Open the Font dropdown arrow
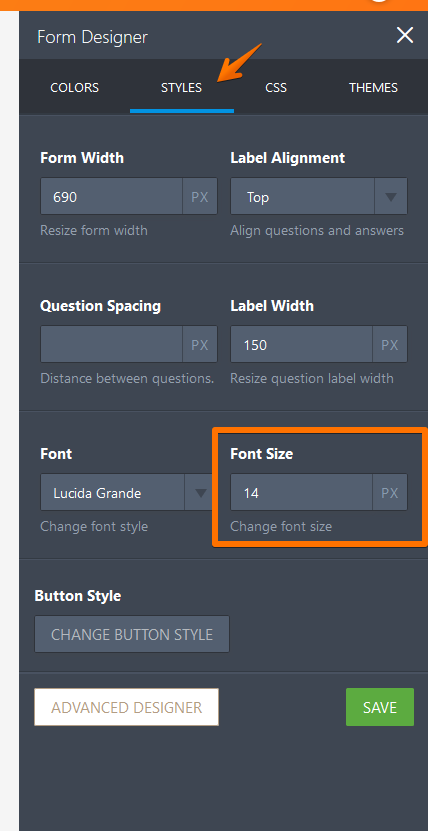 200,493
